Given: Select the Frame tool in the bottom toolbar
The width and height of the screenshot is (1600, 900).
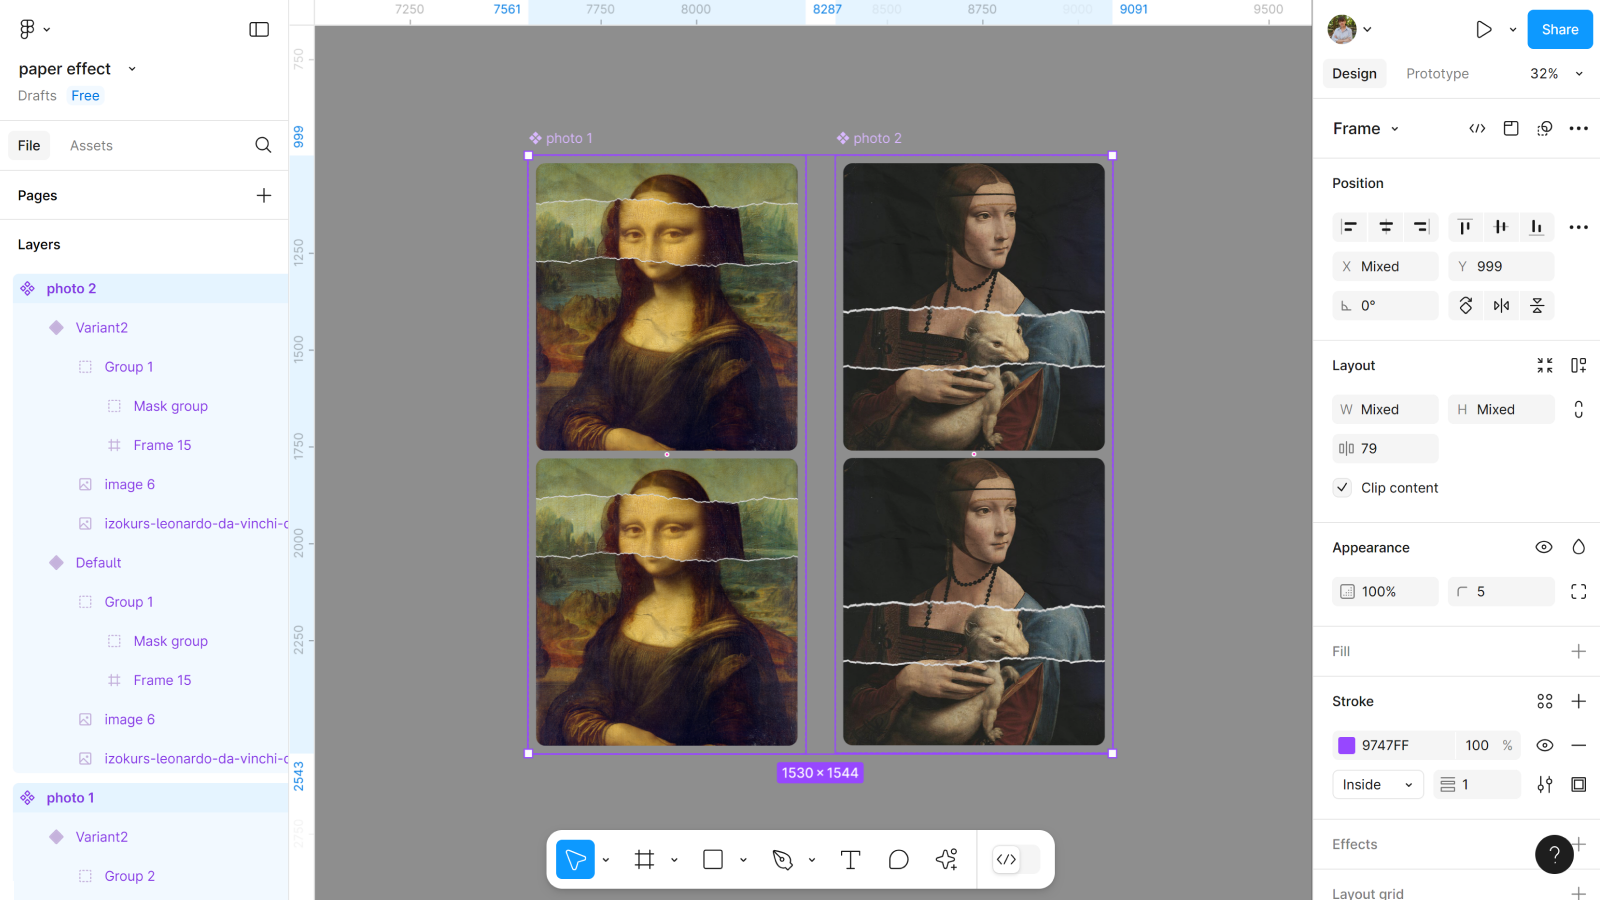Looking at the screenshot, I should 645,860.
